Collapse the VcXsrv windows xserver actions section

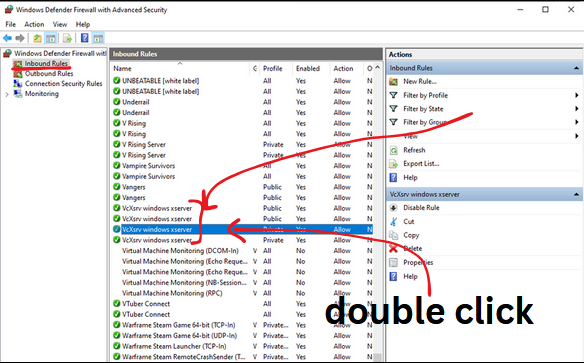point(576,194)
